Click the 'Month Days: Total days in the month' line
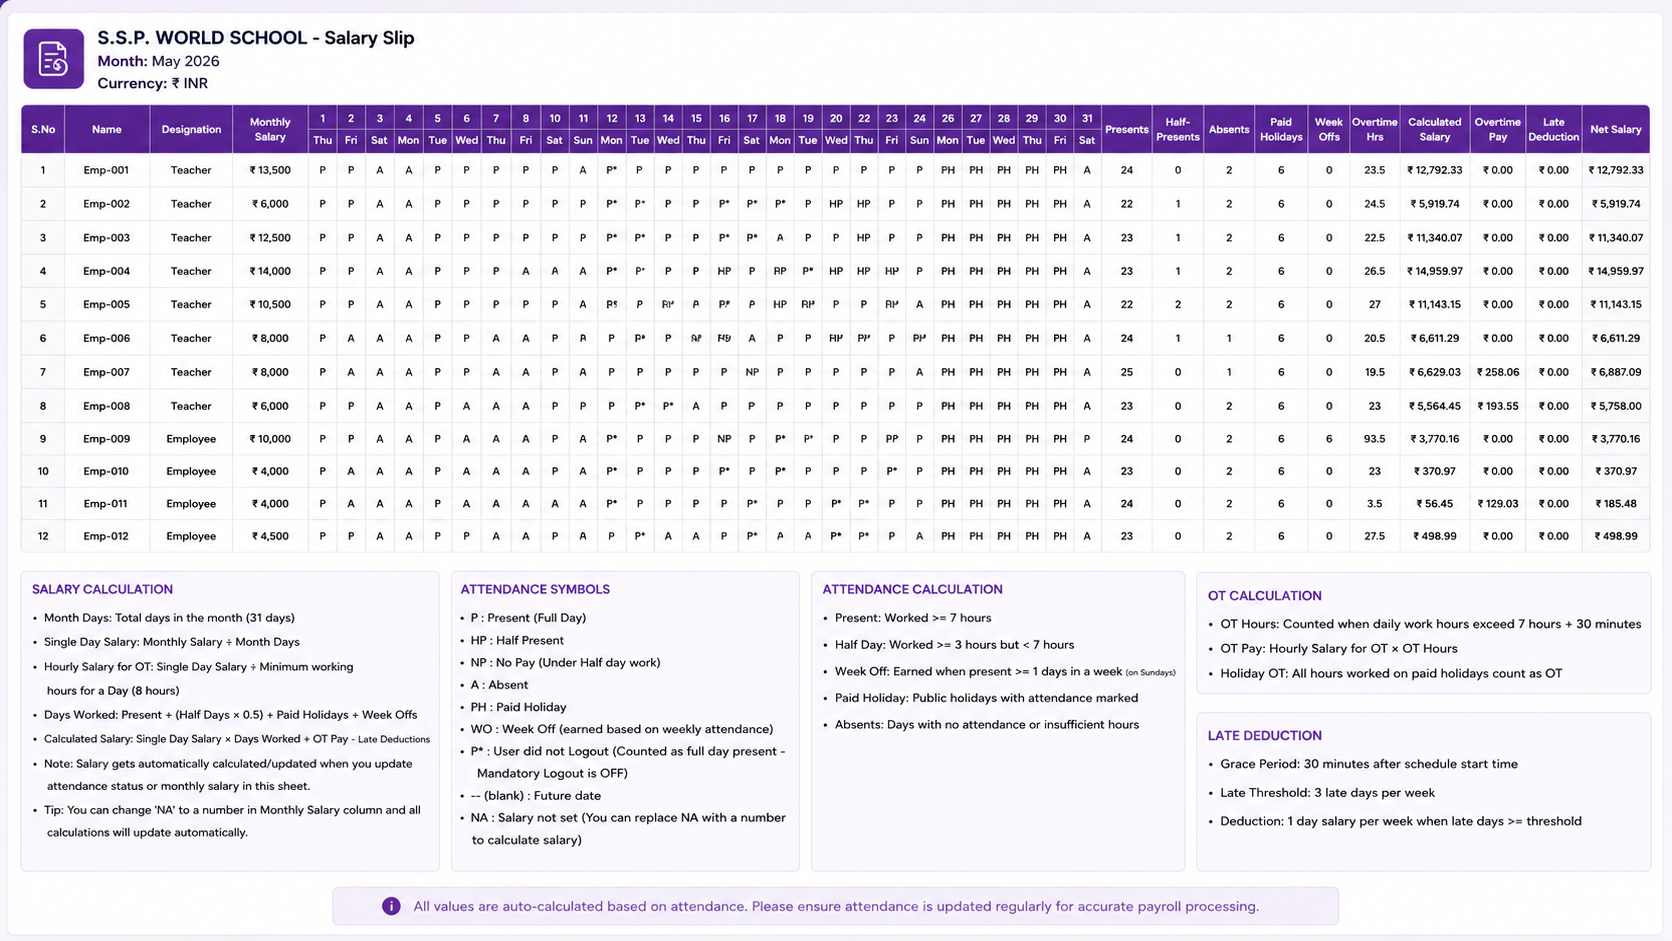The width and height of the screenshot is (1672, 941). 169,618
